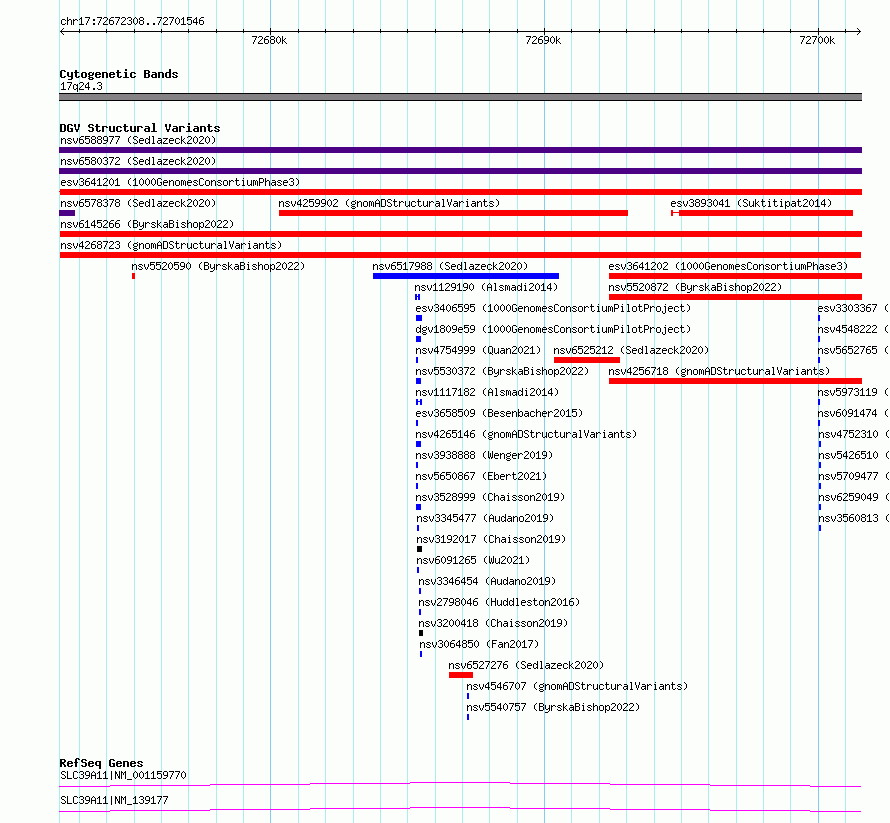Select the nsv5540757 (ByrskaBishop2022) label
This screenshot has width=890, height=823.
[553, 707]
